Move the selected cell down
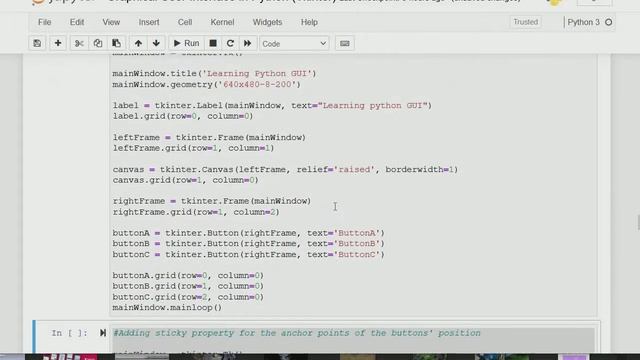 (156, 43)
